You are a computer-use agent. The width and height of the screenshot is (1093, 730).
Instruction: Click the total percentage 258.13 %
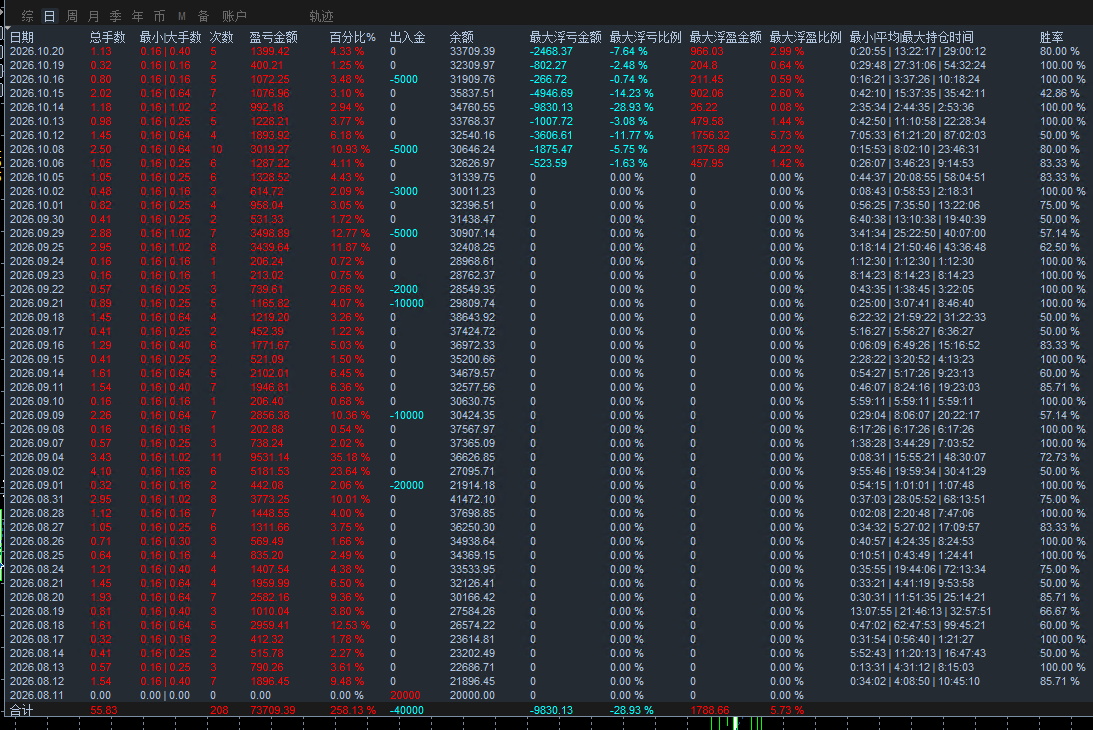click(353, 710)
